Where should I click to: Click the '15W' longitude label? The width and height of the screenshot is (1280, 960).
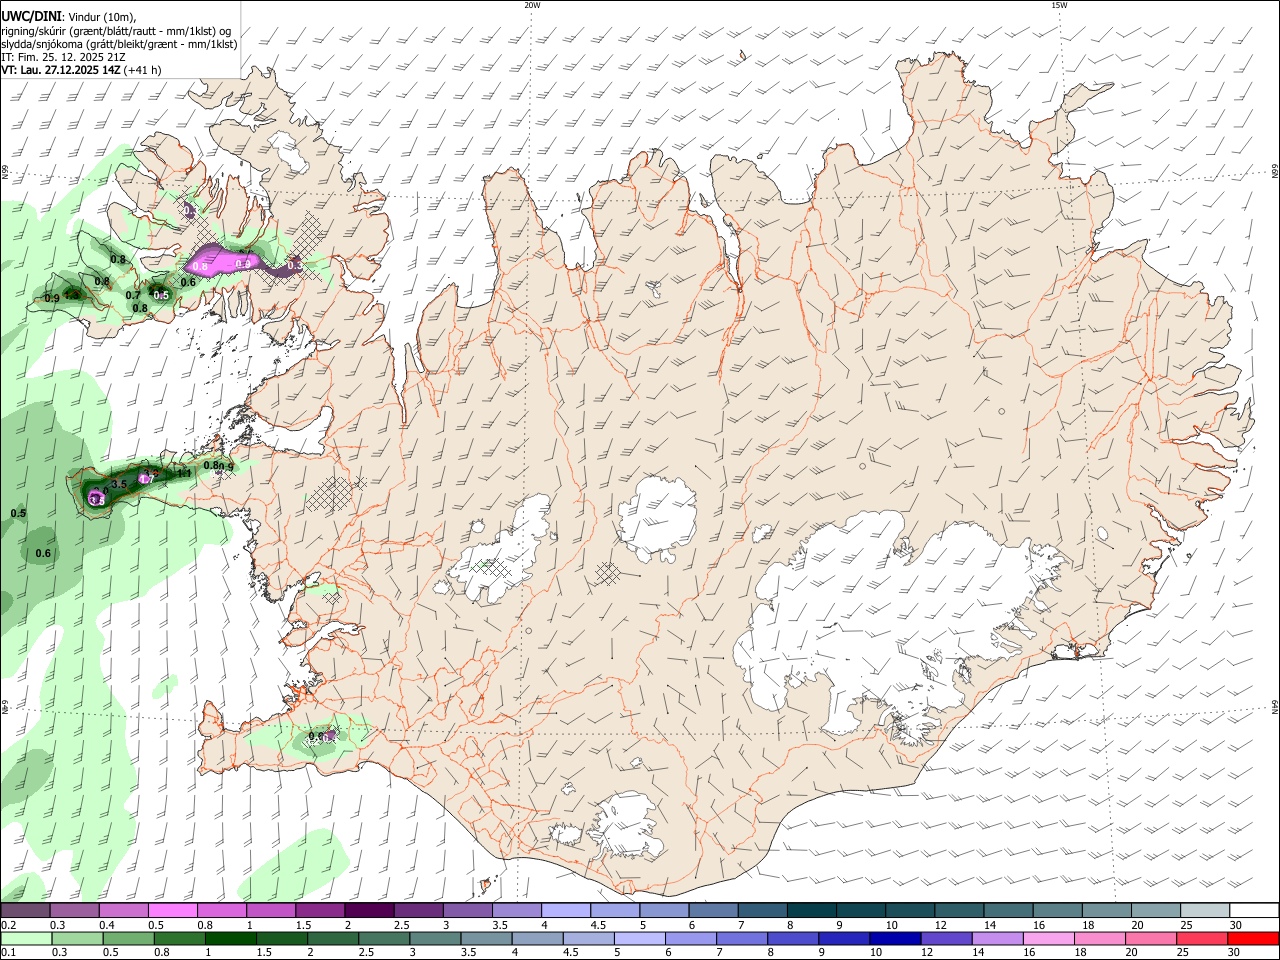tap(1059, 5)
